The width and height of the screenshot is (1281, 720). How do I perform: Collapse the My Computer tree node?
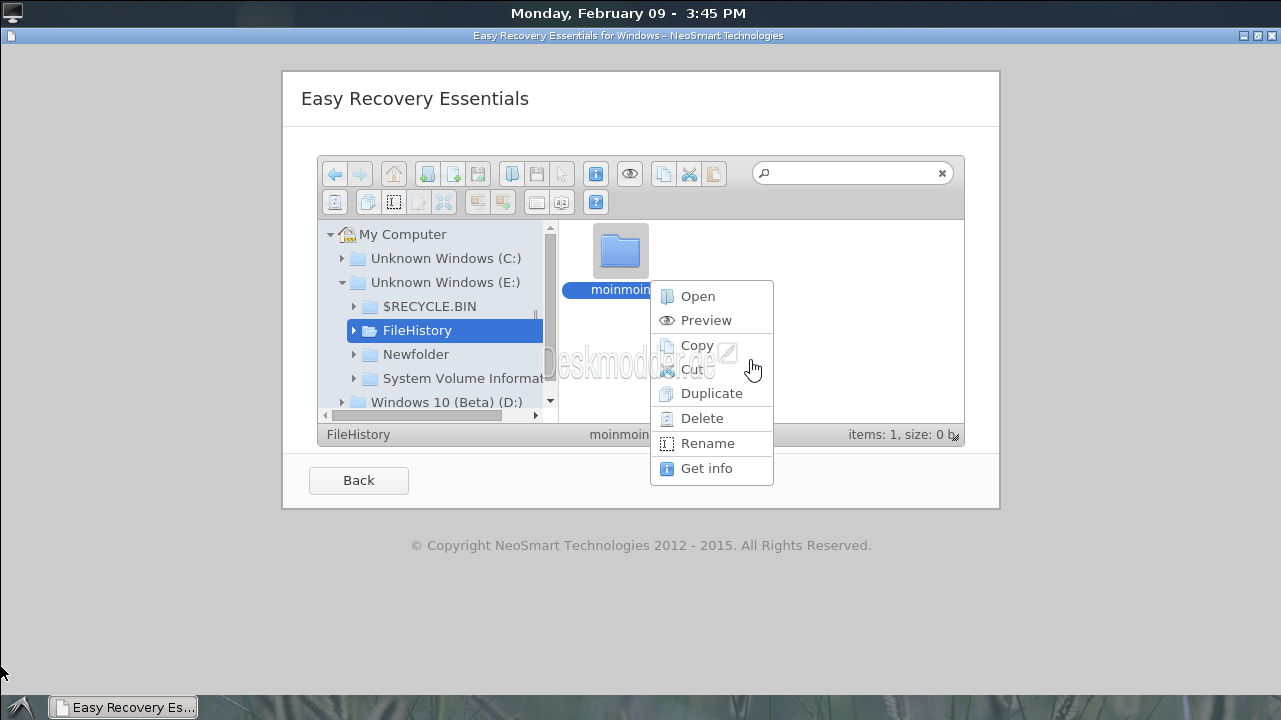tap(330, 235)
